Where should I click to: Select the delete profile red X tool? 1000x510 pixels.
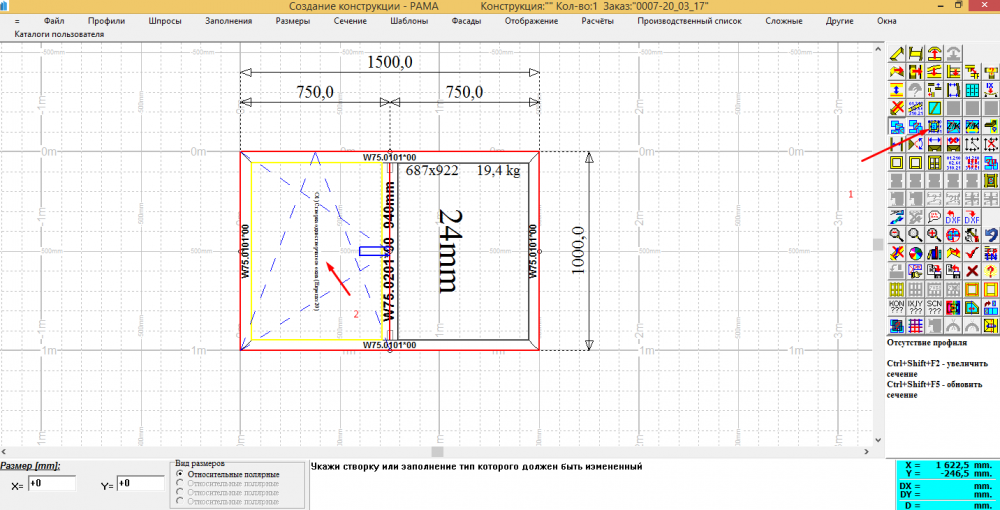[x=897, y=108]
